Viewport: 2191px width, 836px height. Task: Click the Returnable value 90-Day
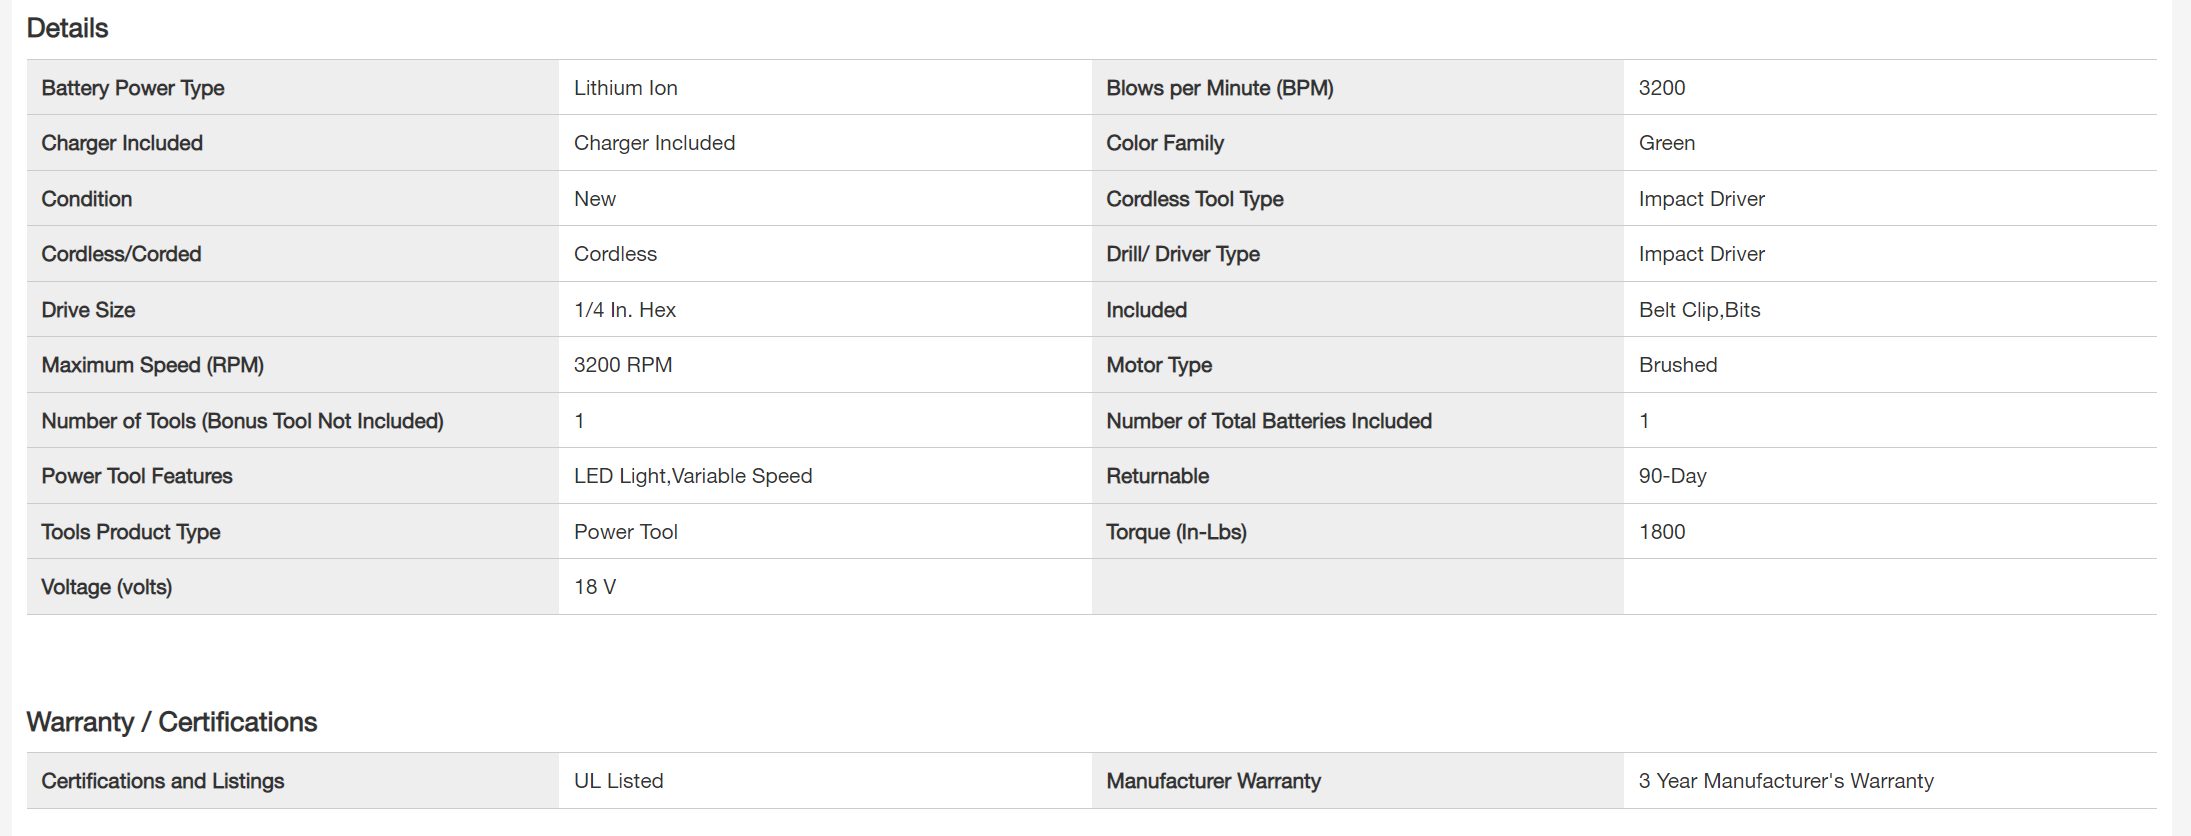pos(1672,476)
